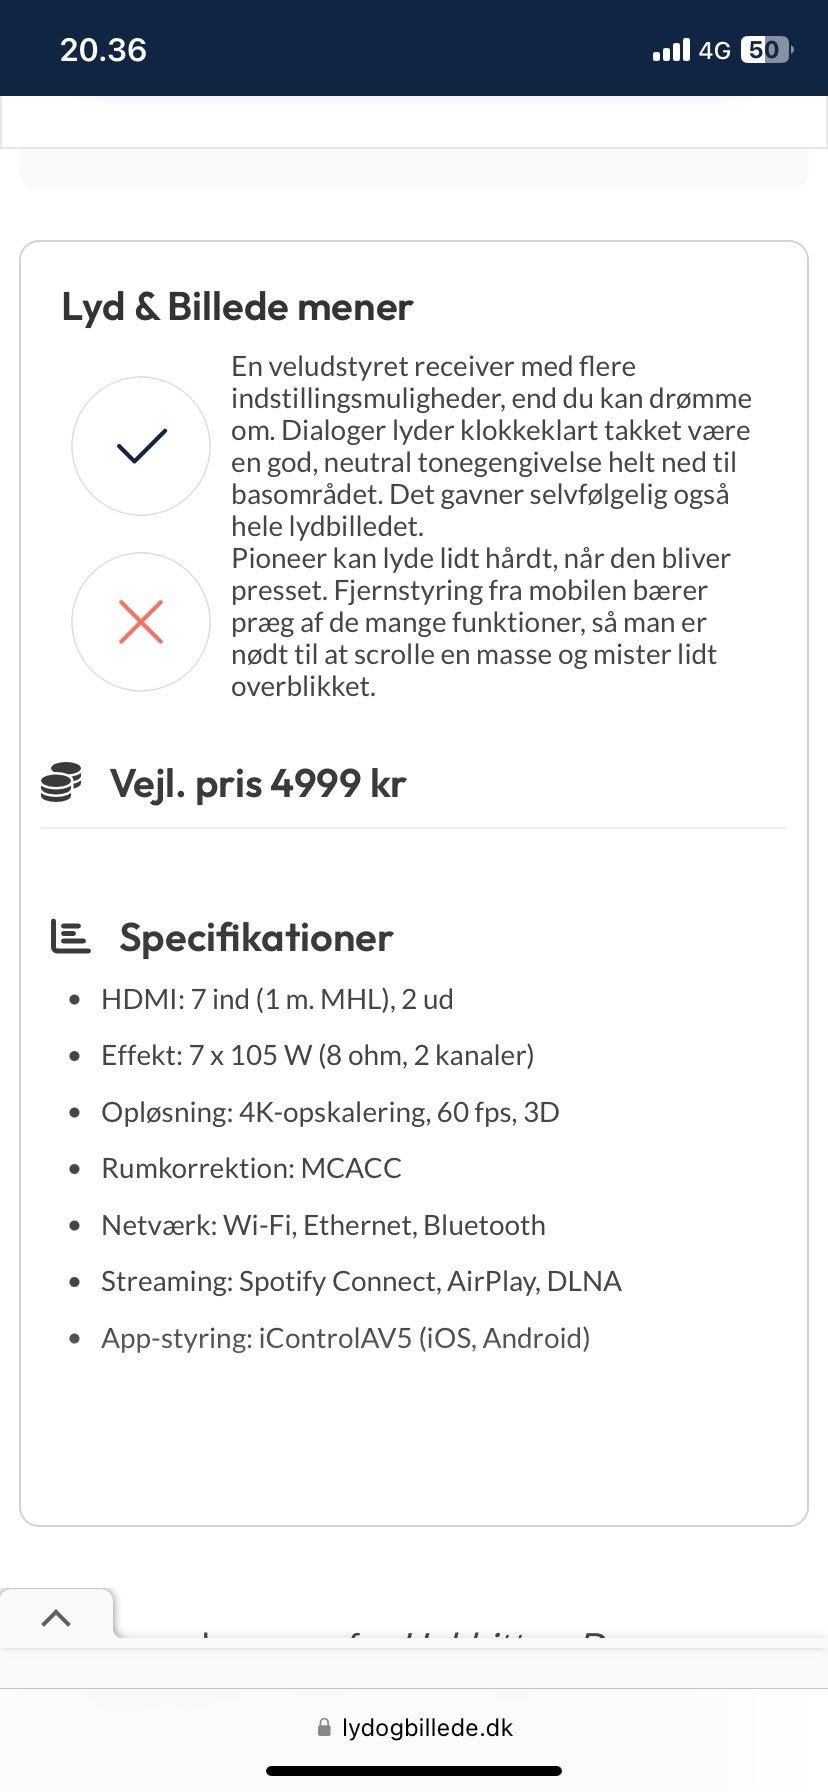Toggle the cons section via the X circle
Image resolution: width=828 pixels, height=1792 pixels.
point(141,621)
